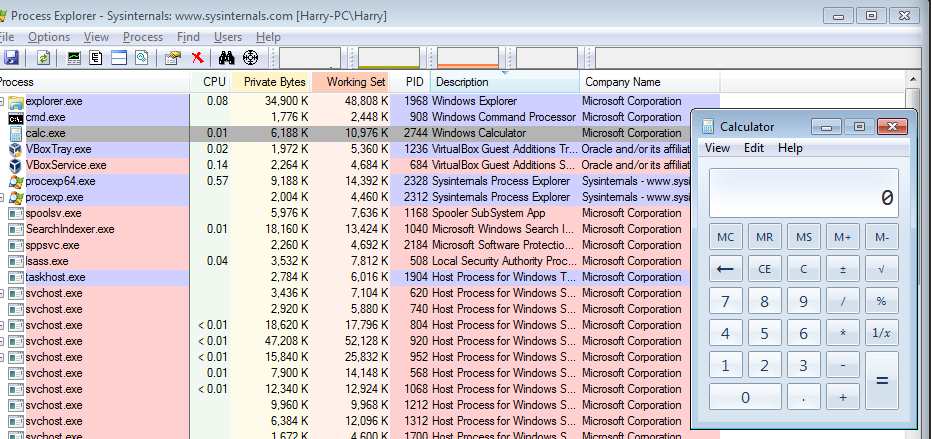The width and height of the screenshot is (931, 439).
Task: Open System Information graph icon
Action: click(x=74, y=58)
